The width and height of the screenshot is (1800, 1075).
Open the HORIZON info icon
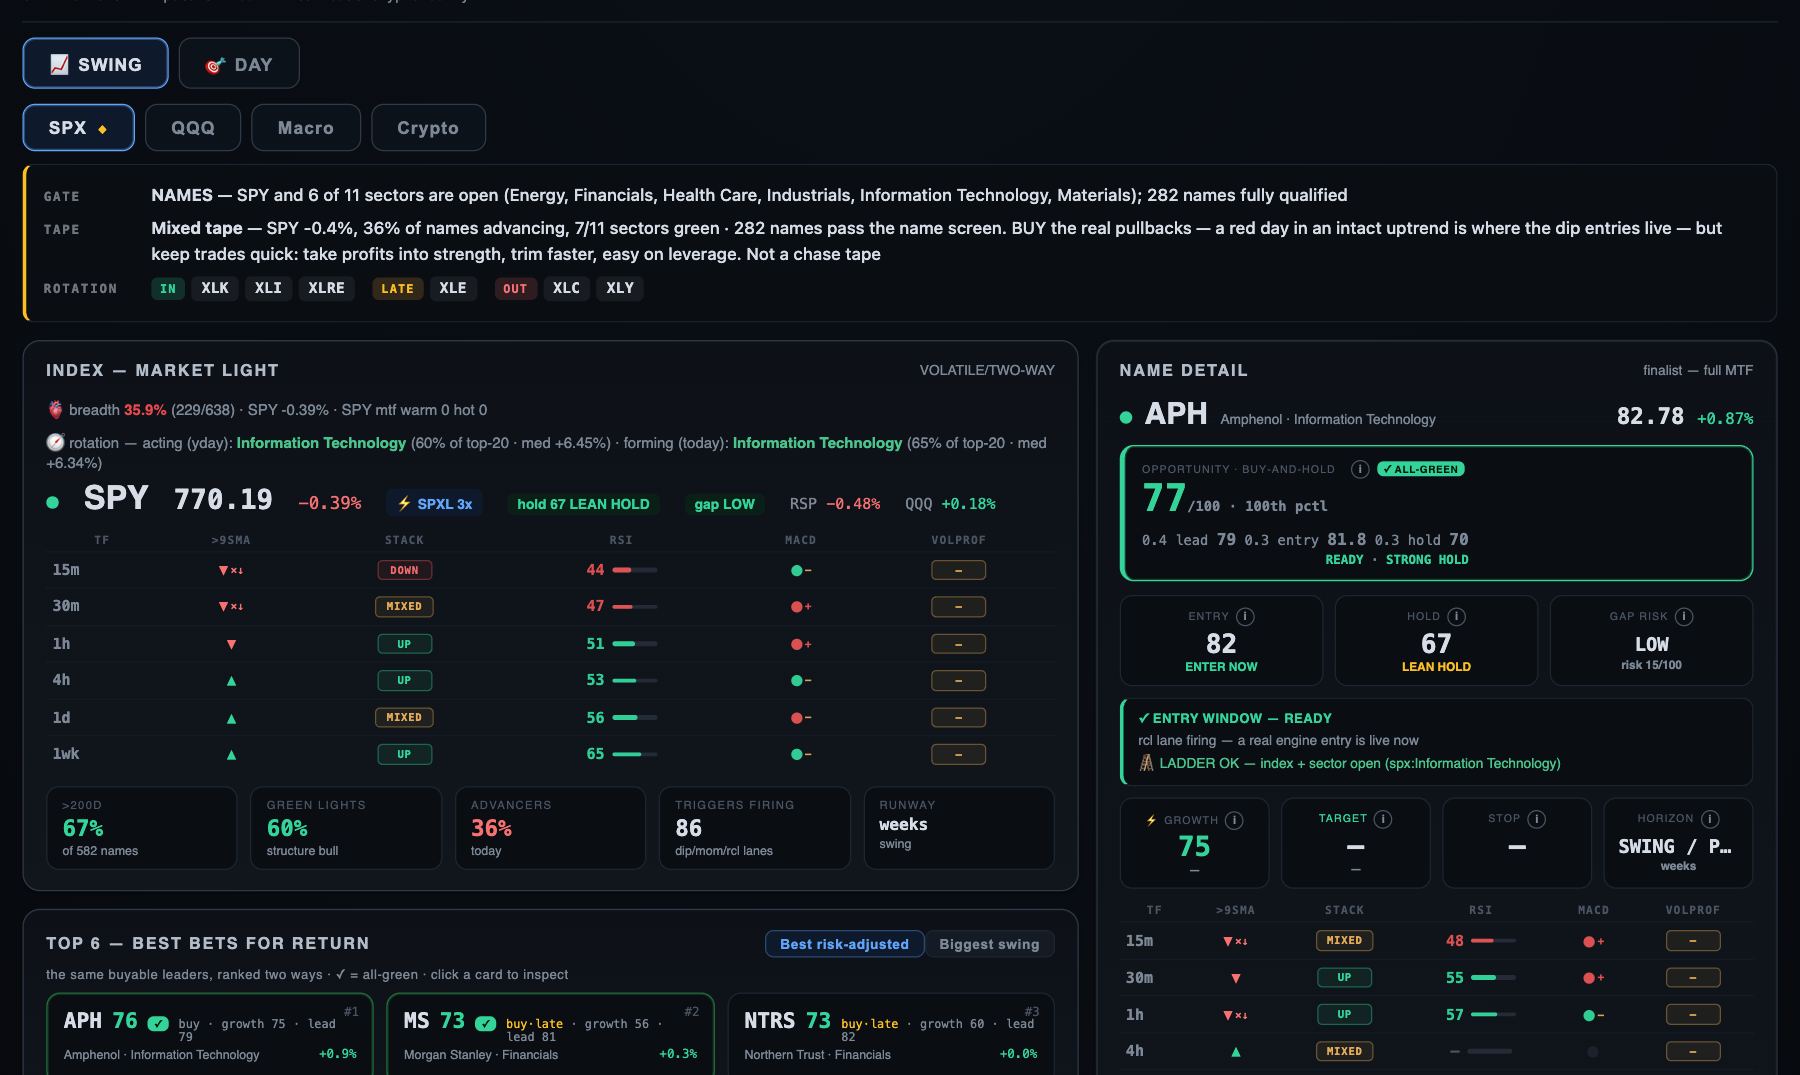tap(1710, 819)
